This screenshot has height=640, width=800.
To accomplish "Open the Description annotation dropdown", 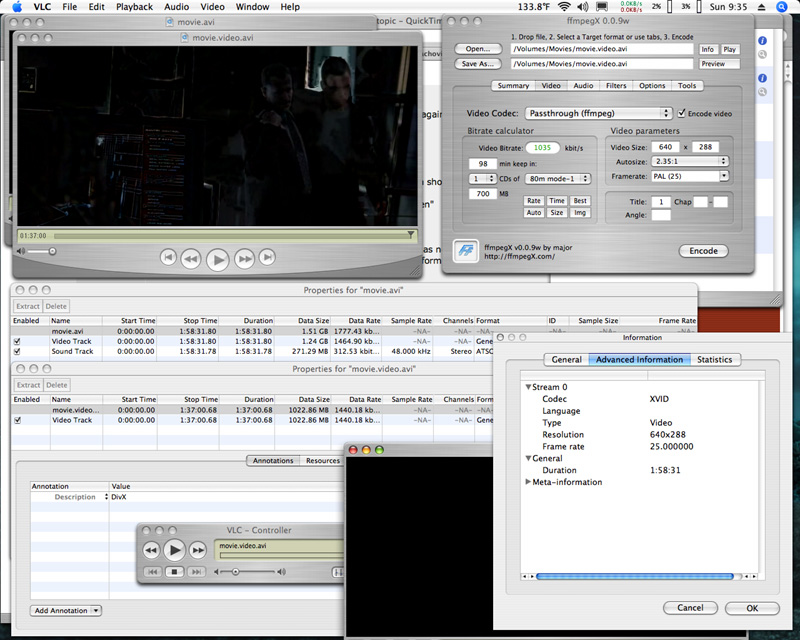I will pyautogui.click(x=107, y=497).
